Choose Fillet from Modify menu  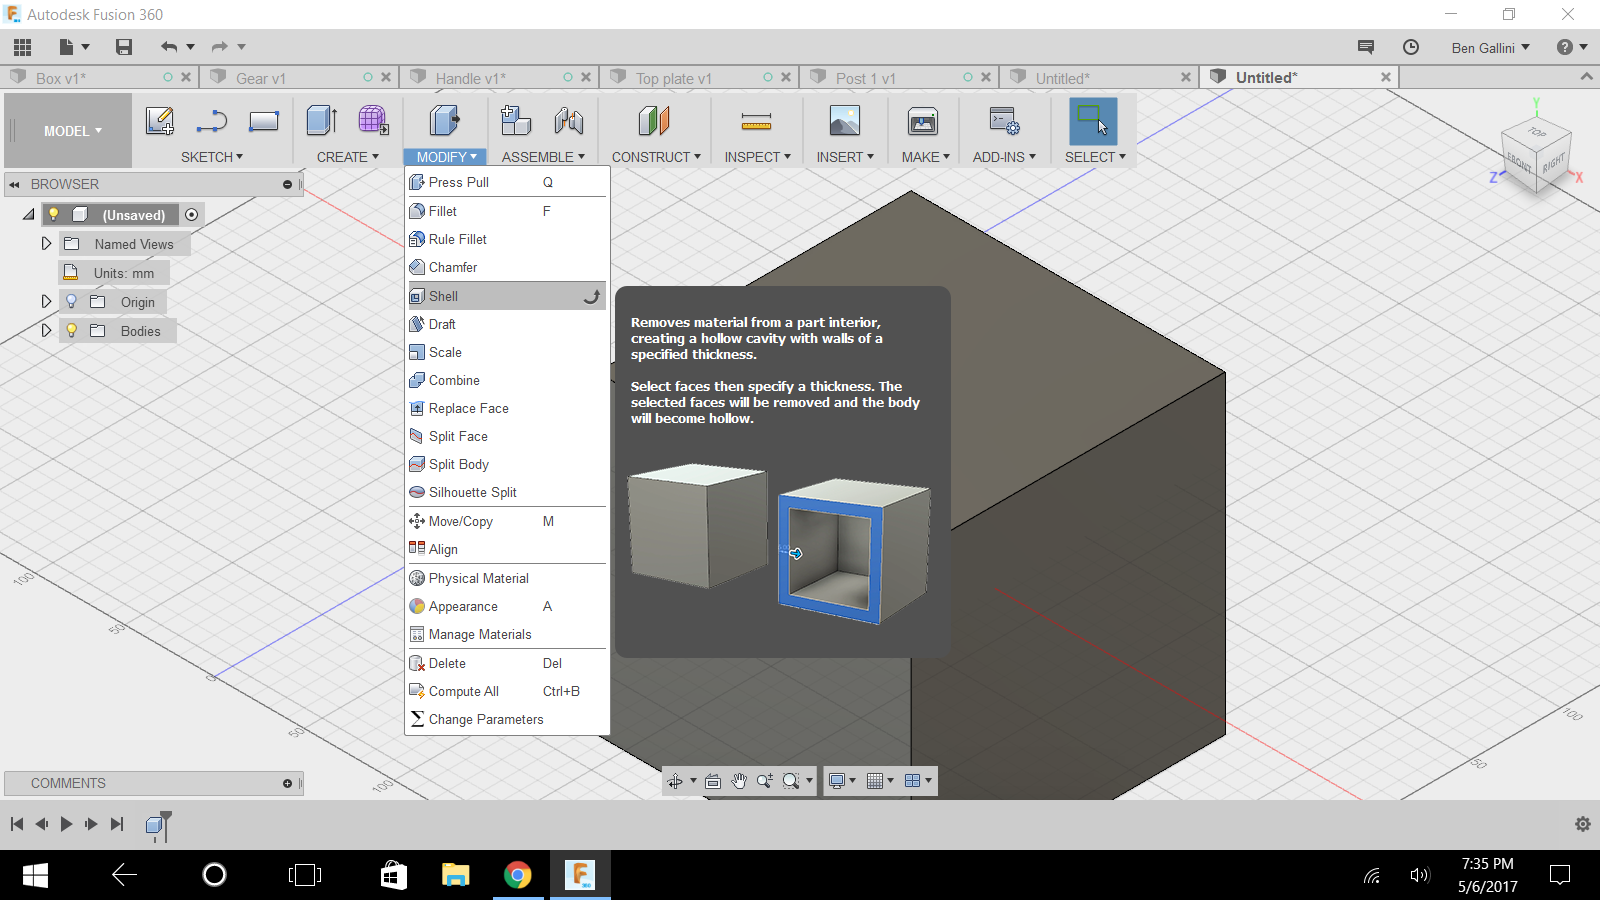coord(507,211)
